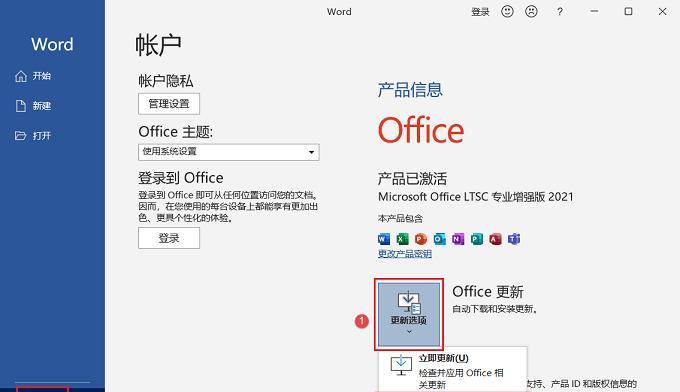This screenshot has width=680, height=392.
Task: Click the Teams product icon
Action: coord(514,238)
